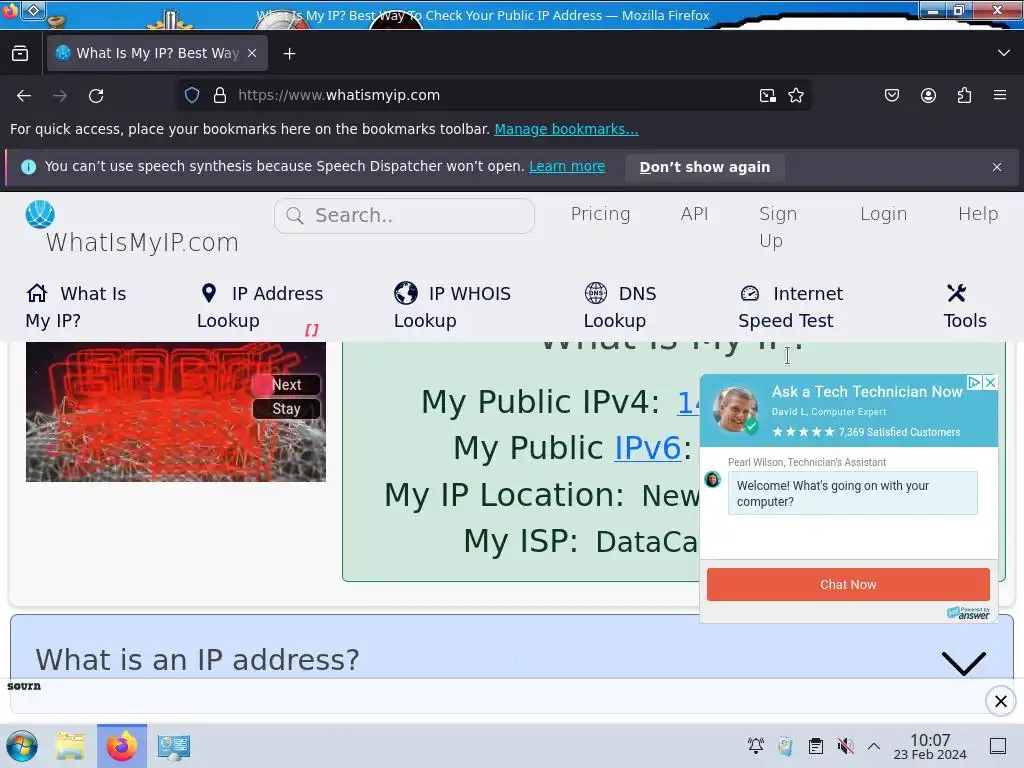Close the What Is My IP tab
The image size is (1024, 768).
click(x=252, y=54)
